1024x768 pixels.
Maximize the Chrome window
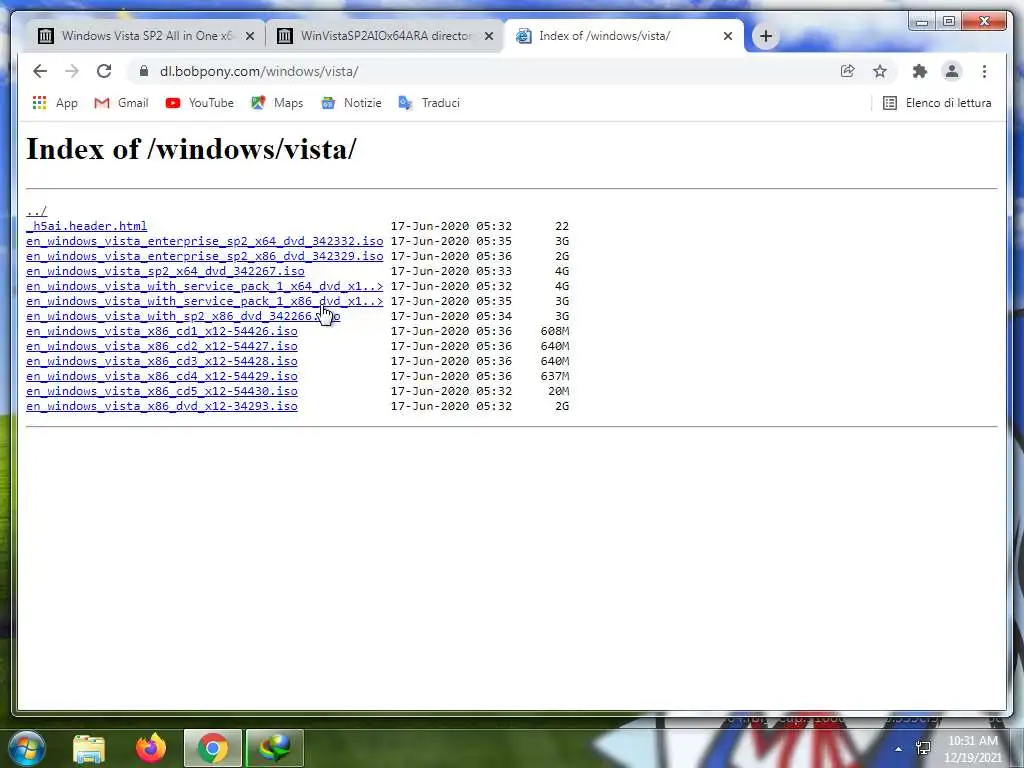coord(949,22)
